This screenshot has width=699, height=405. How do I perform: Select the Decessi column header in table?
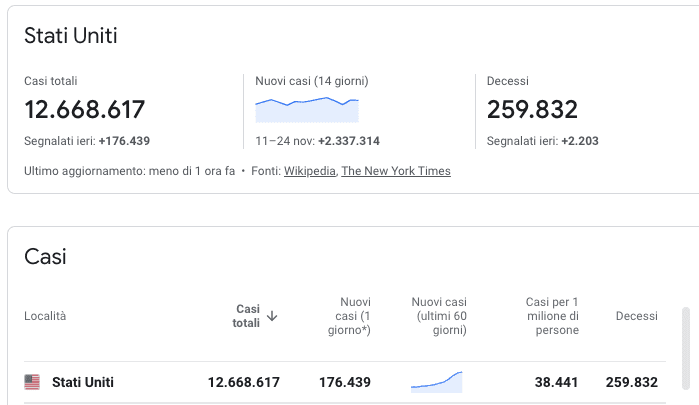pyautogui.click(x=637, y=316)
